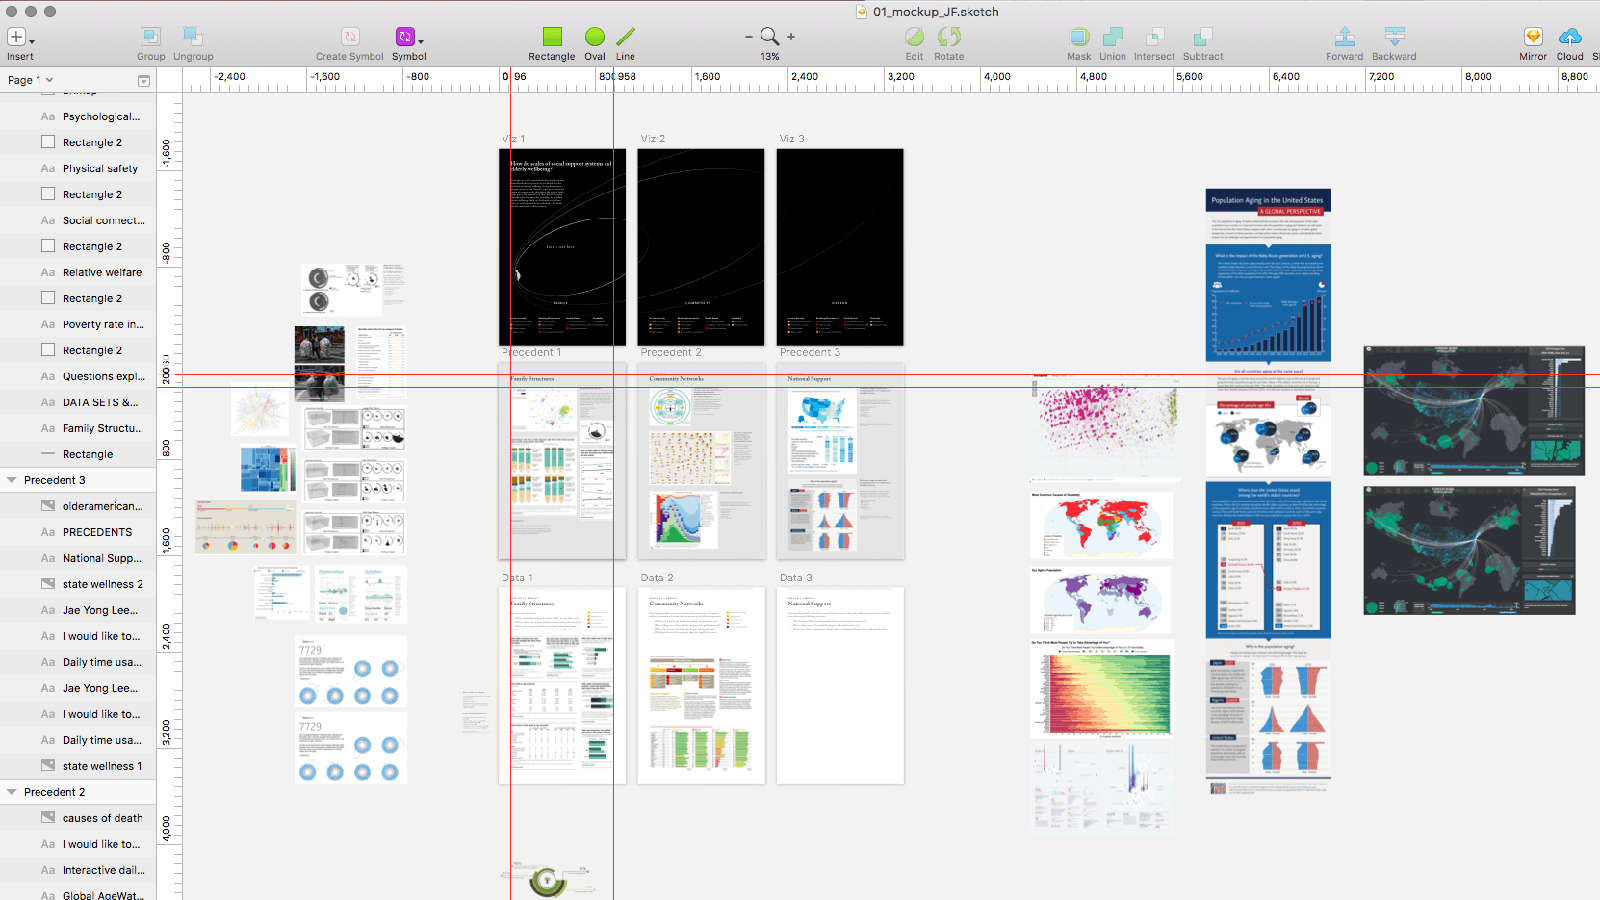The height and width of the screenshot is (900, 1600).
Task: Select the Rectangle shape tool
Action: pos(552,37)
